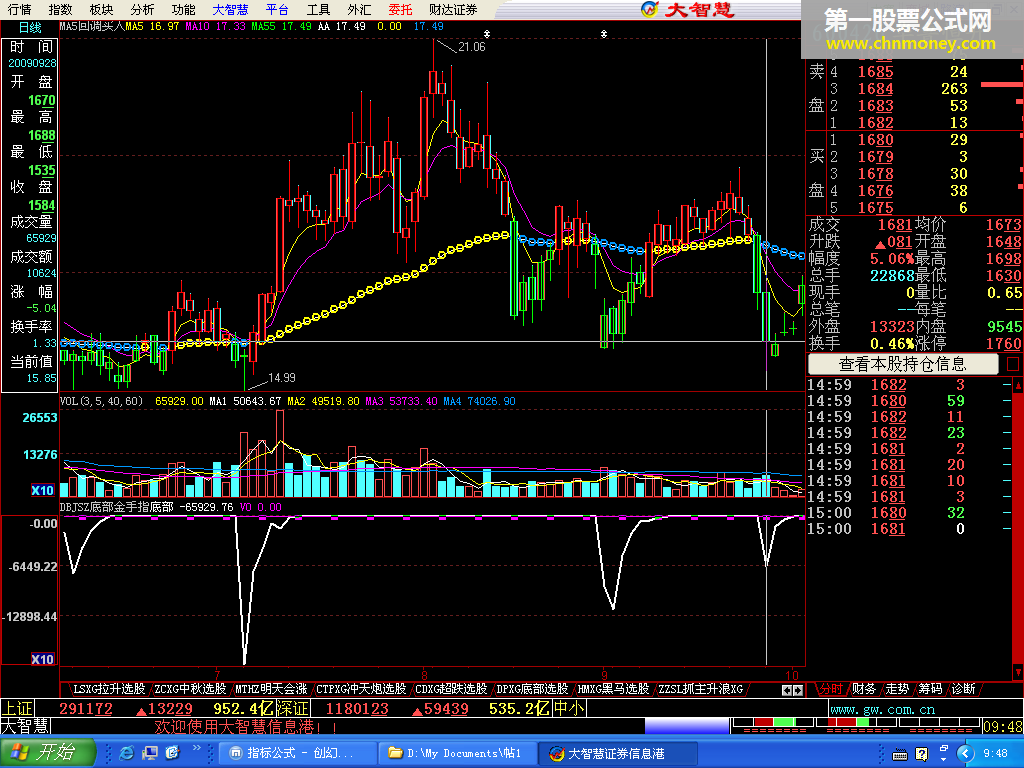Open the 分析 menu
The height and width of the screenshot is (768, 1024).
tap(142, 10)
